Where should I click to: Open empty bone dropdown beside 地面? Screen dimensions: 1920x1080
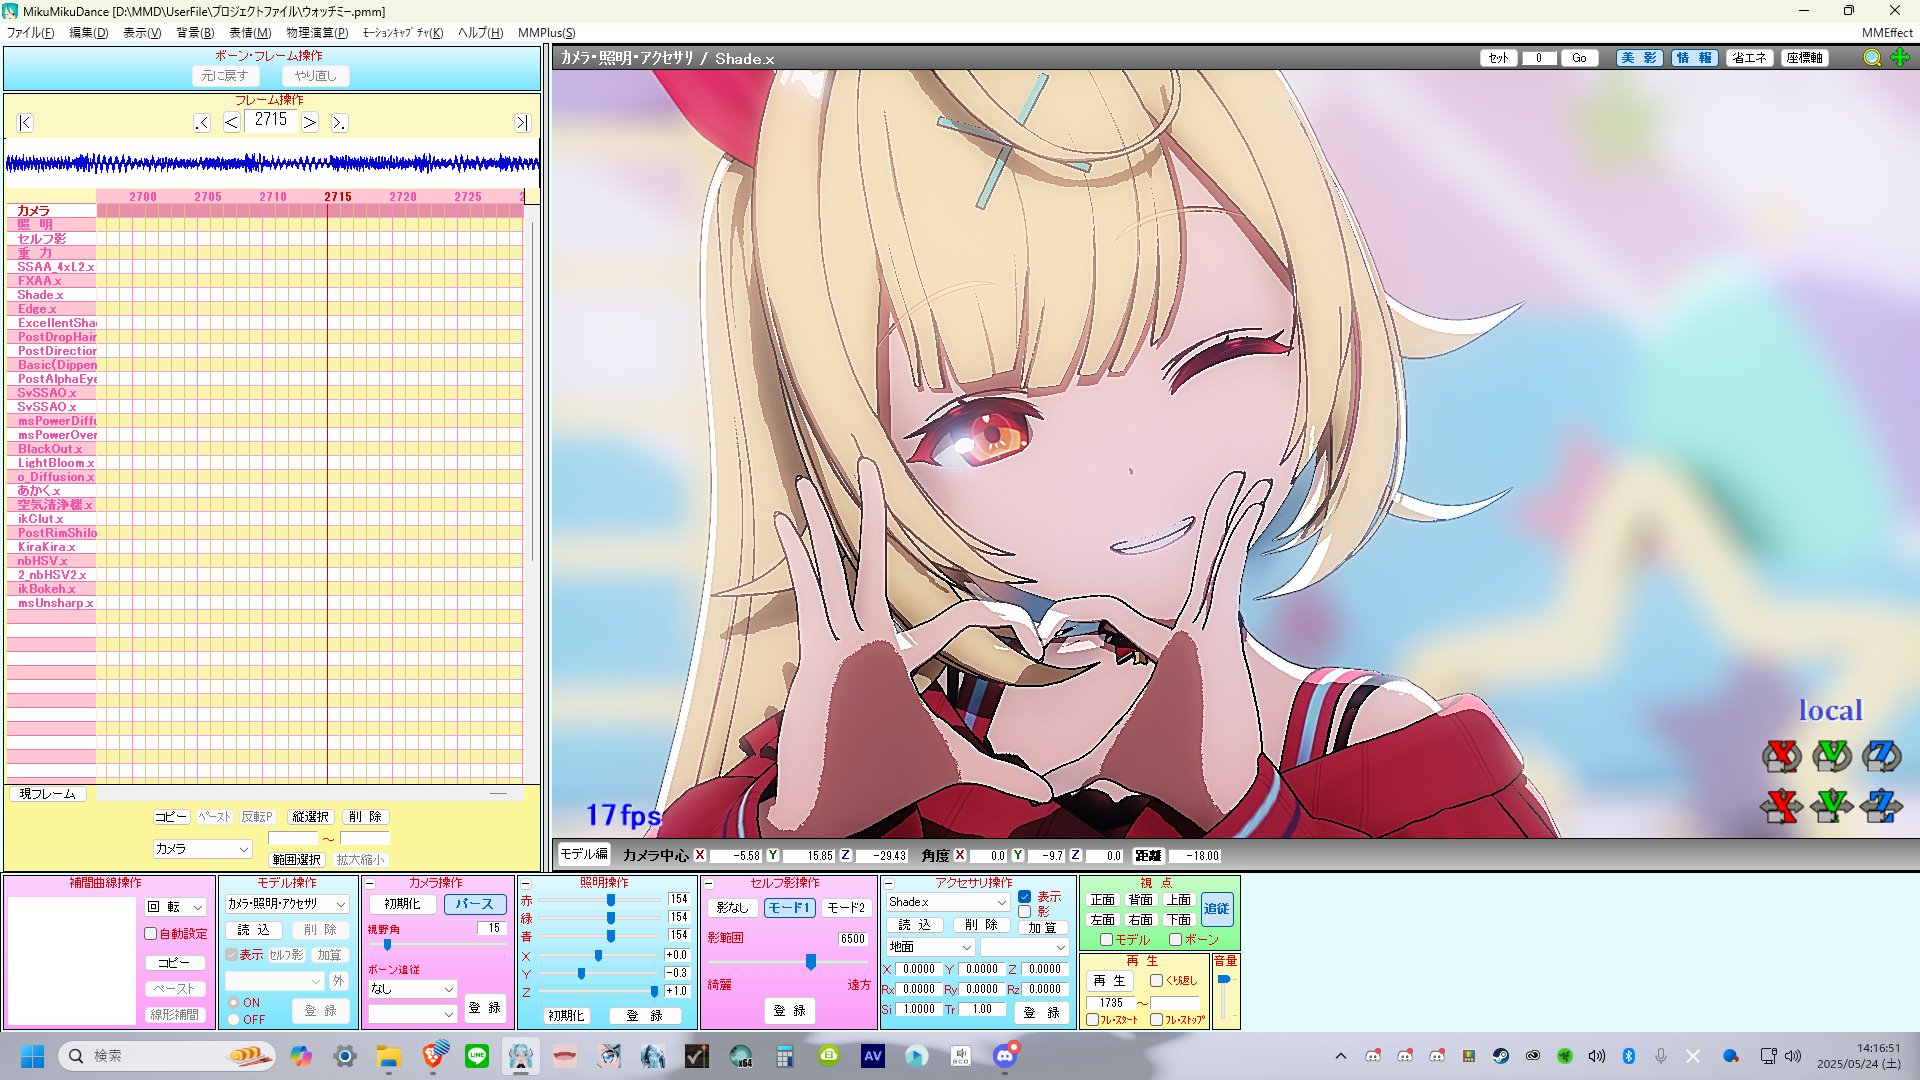(1024, 947)
